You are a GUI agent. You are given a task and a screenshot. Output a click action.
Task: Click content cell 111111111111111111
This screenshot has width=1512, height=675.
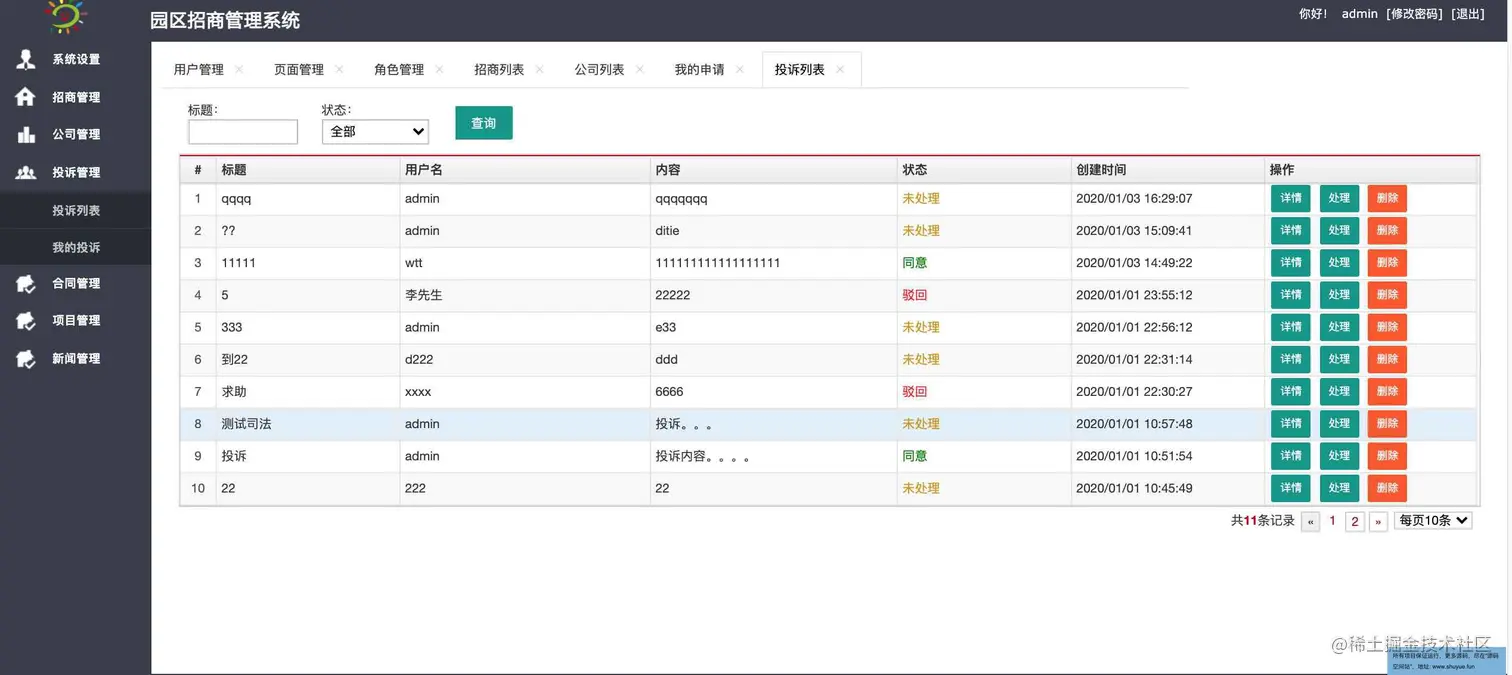click(x=718, y=263)
